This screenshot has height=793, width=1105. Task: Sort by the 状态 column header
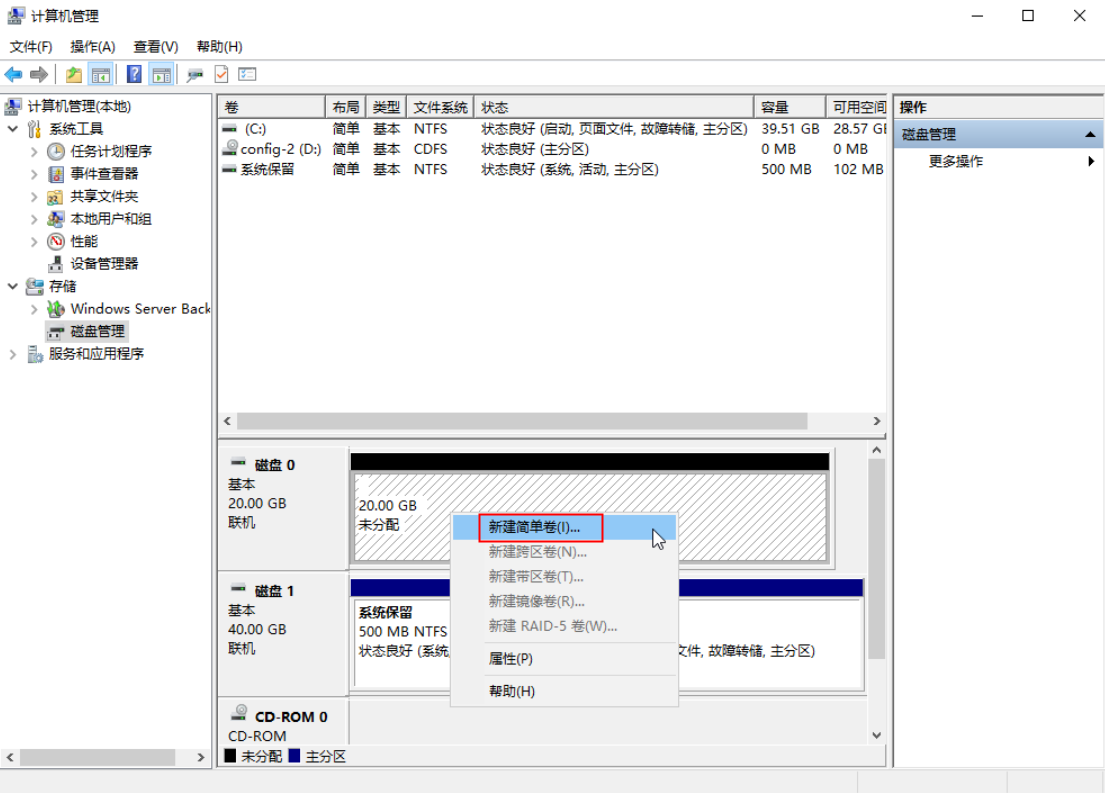pyautogui.click(x=614, y=107)
